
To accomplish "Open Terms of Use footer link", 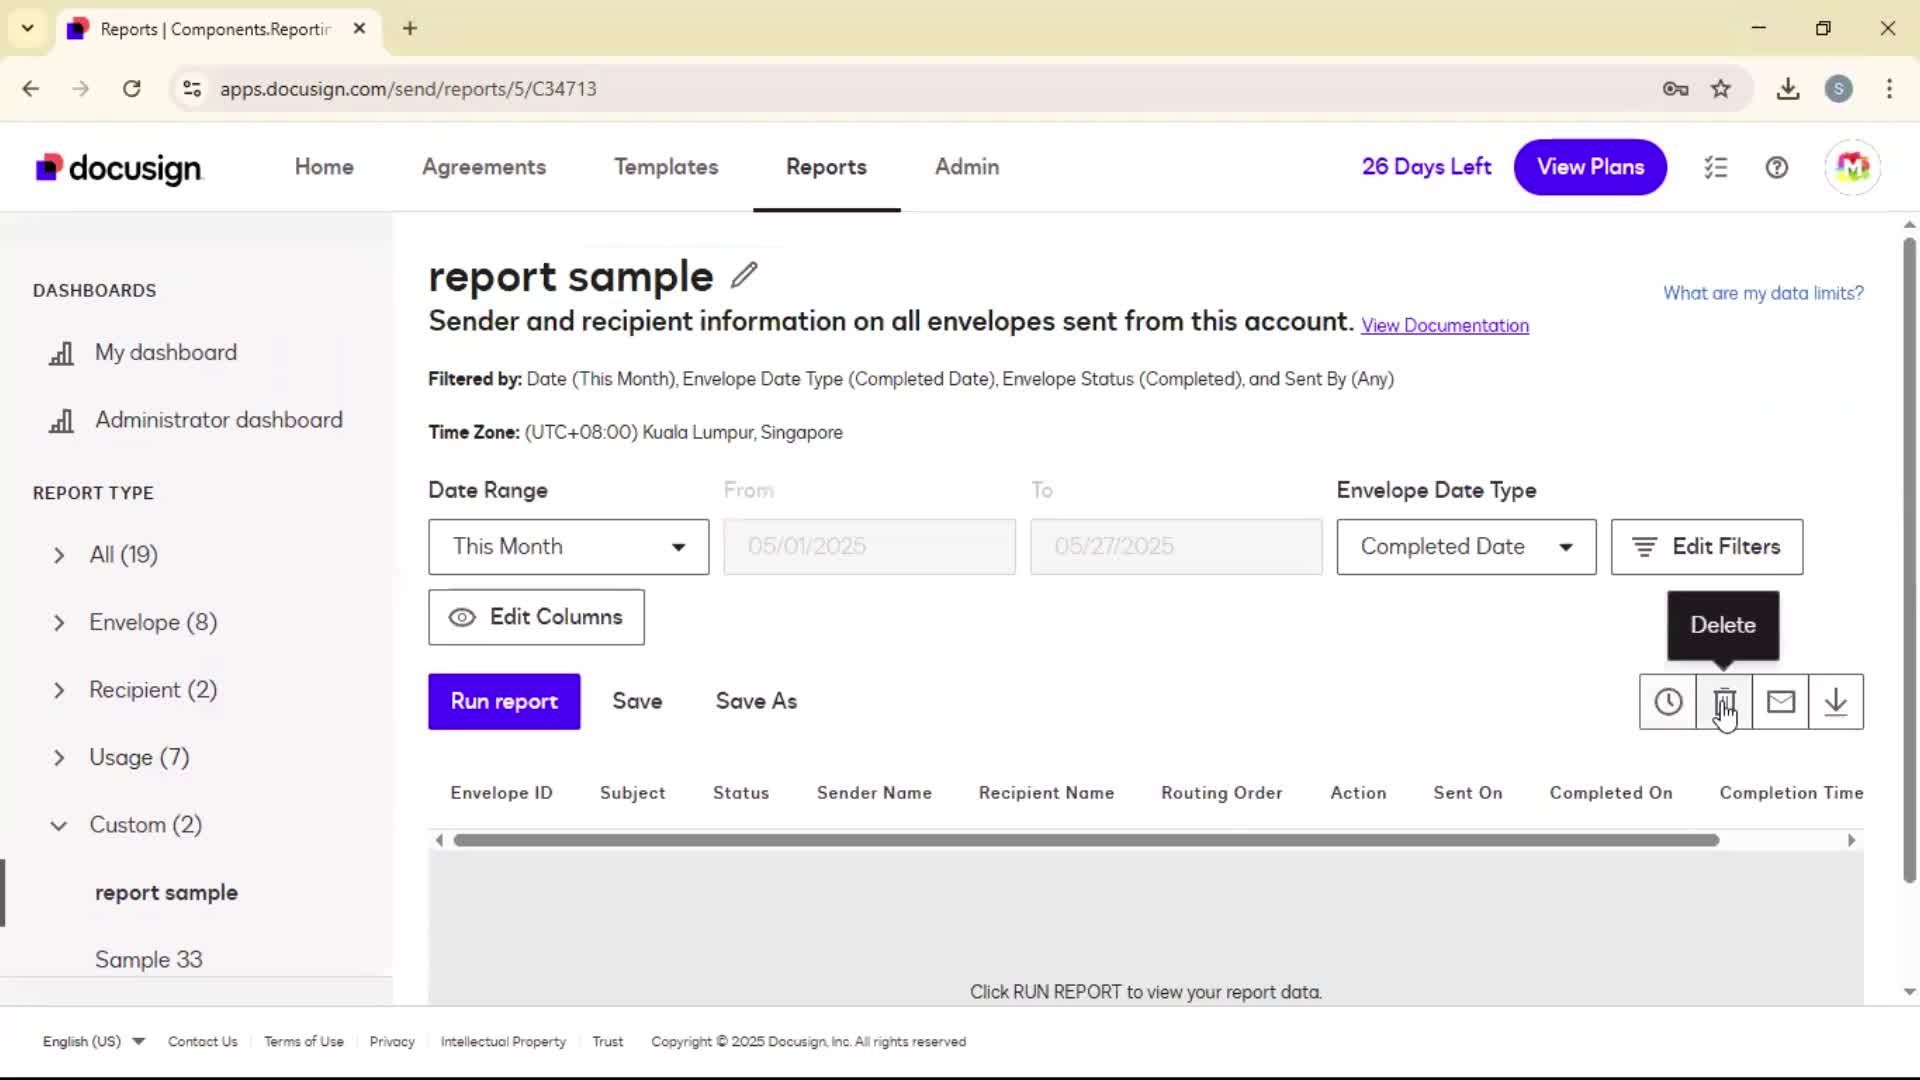I will pos(304,1042).
